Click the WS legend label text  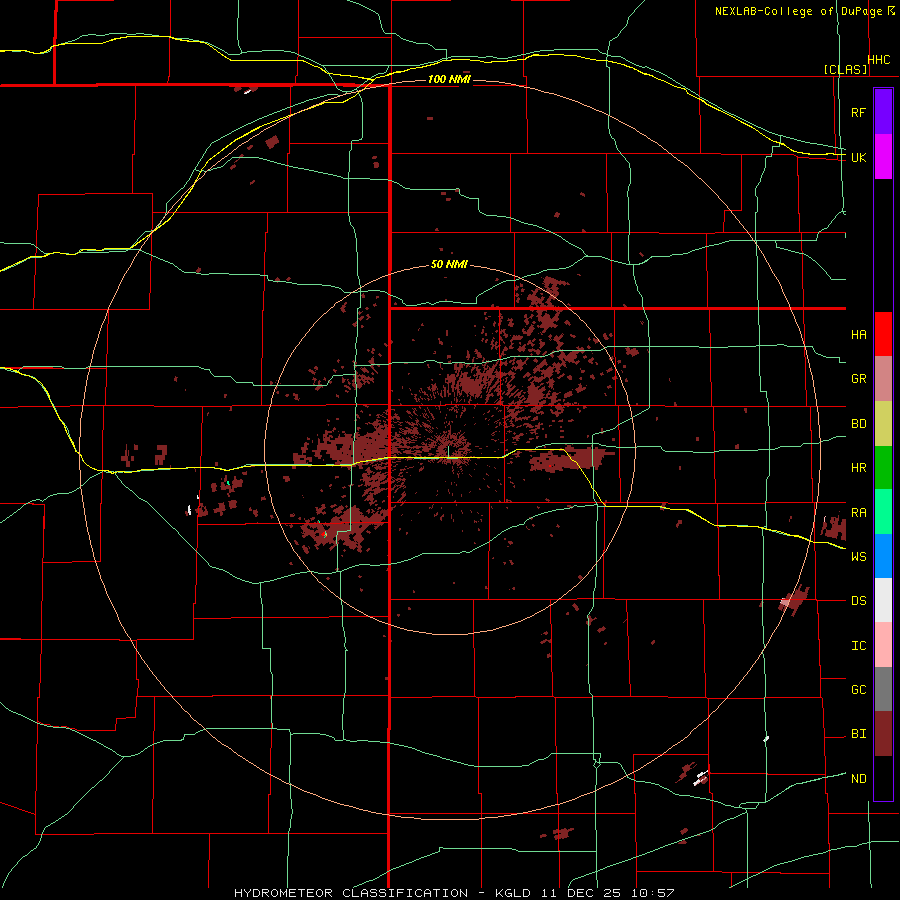858,556
